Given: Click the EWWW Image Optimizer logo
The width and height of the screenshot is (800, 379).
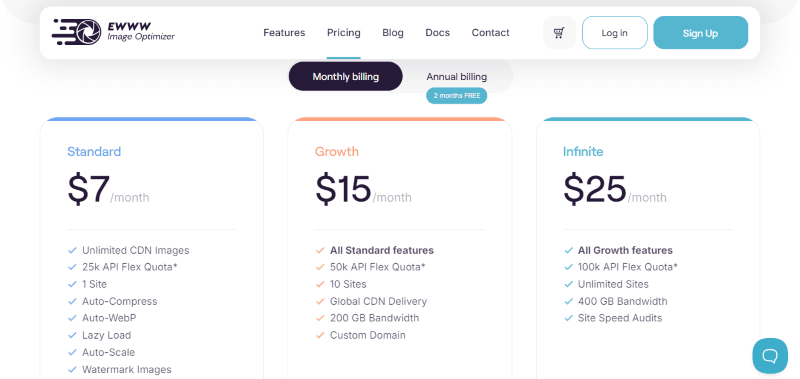Looking at the screenshot, I should click(113, 32).
